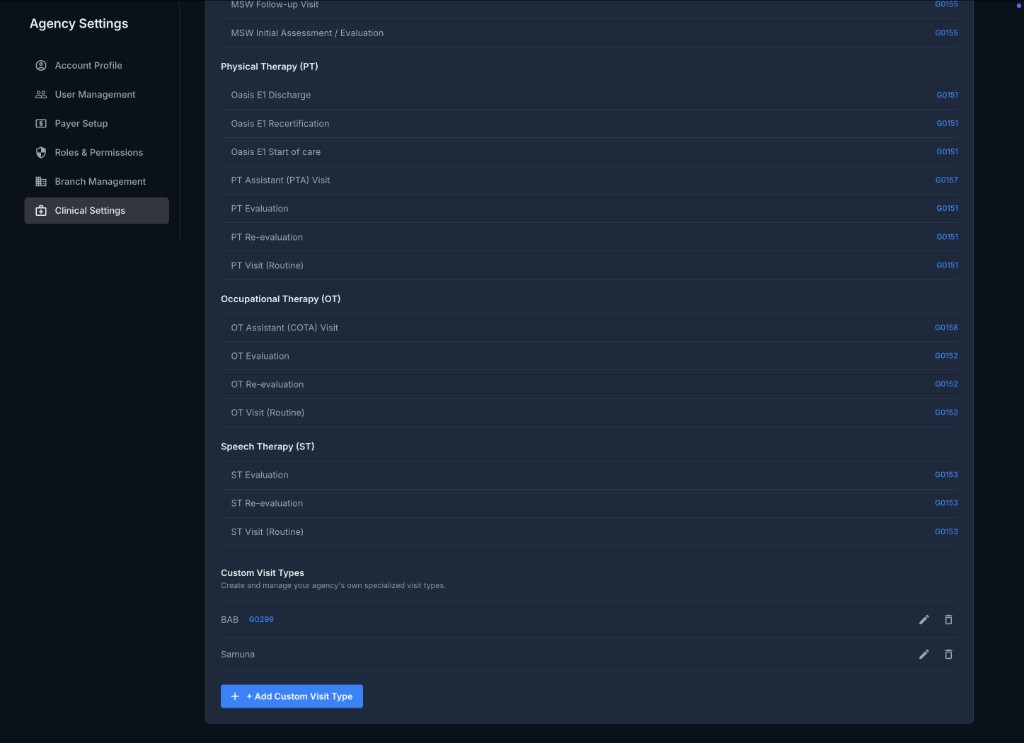The width and height of the screenshot is (1024, 743).
Task: Click G0152 code for OT Re-evaluation
Action: tap(946, 384)
